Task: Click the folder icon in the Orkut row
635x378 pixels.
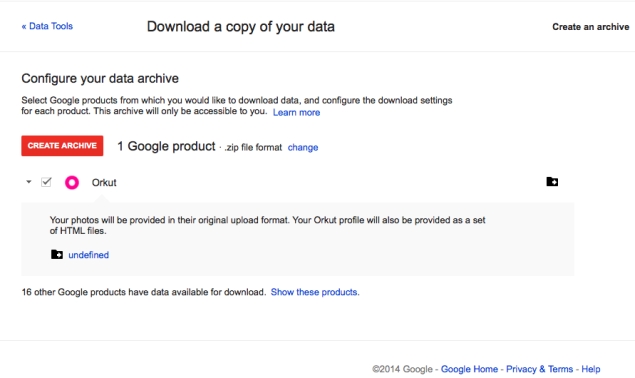Action: pyautogui.click(x=552, y=182)
